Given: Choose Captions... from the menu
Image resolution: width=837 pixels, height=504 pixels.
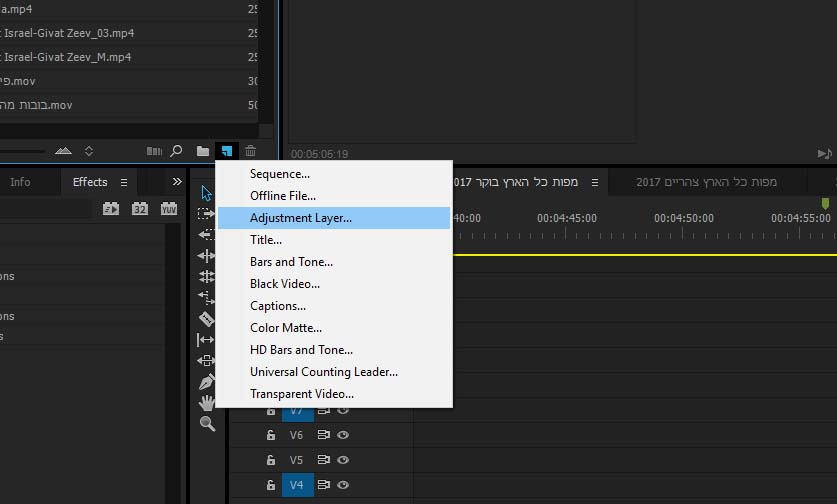Looking at the screenshot, I should [x=334, y=306].
